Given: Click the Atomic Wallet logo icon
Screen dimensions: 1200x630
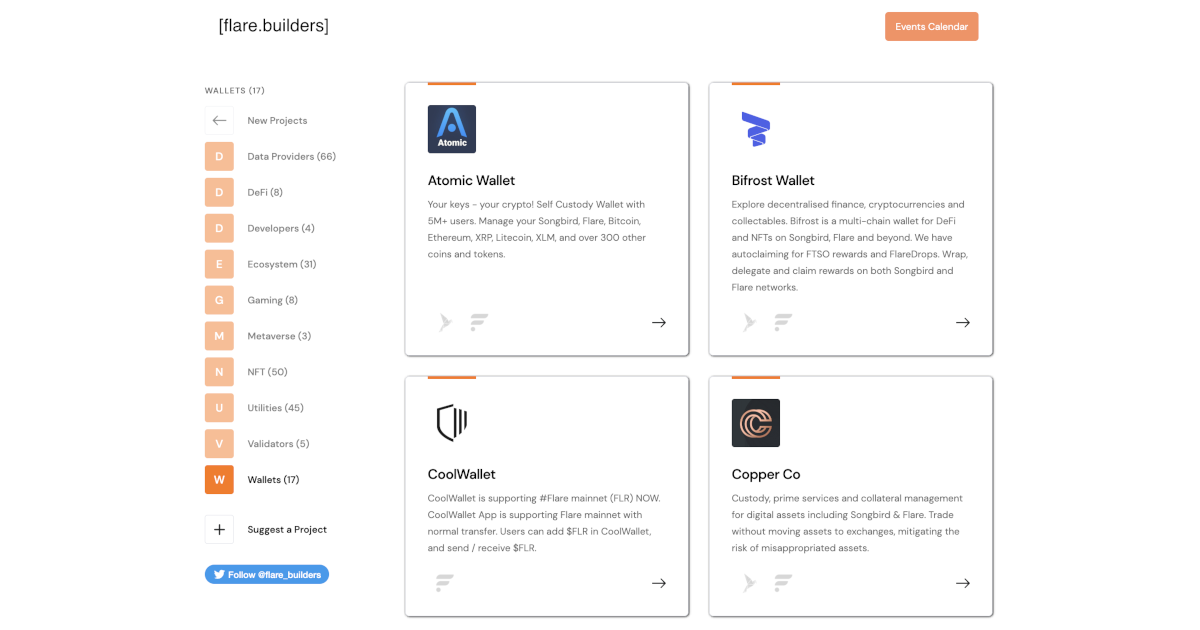Looking at the screenshot, I should click(452, 128).
